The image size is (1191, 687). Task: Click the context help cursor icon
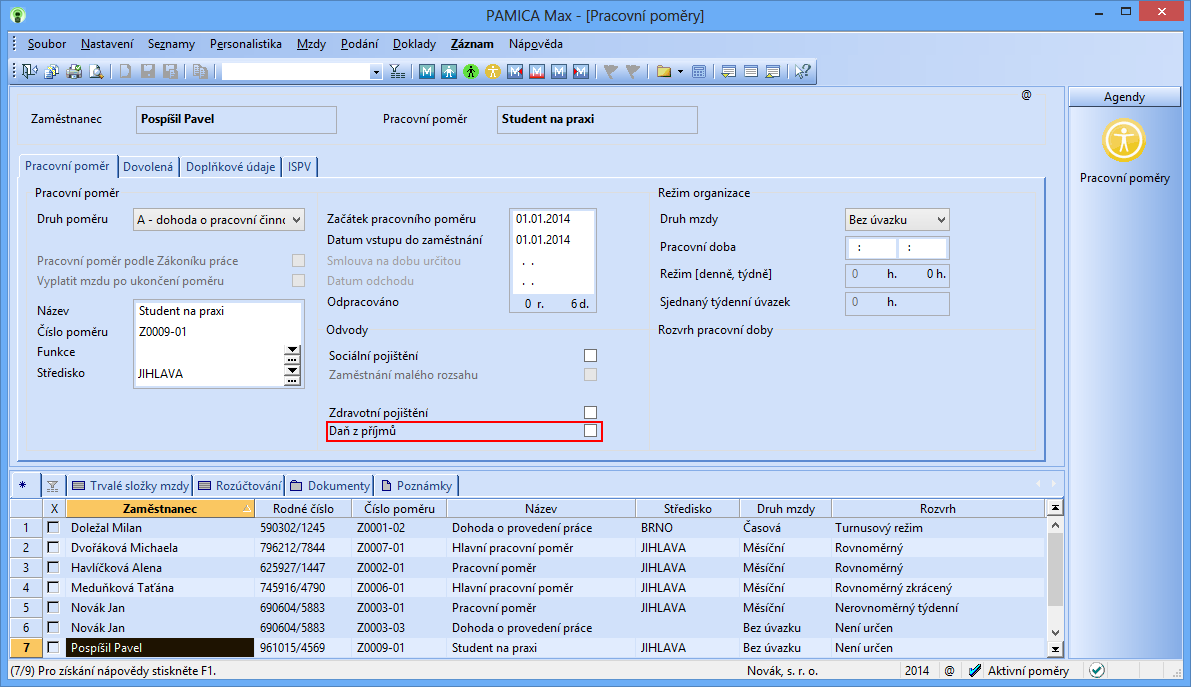coord(802,71)
